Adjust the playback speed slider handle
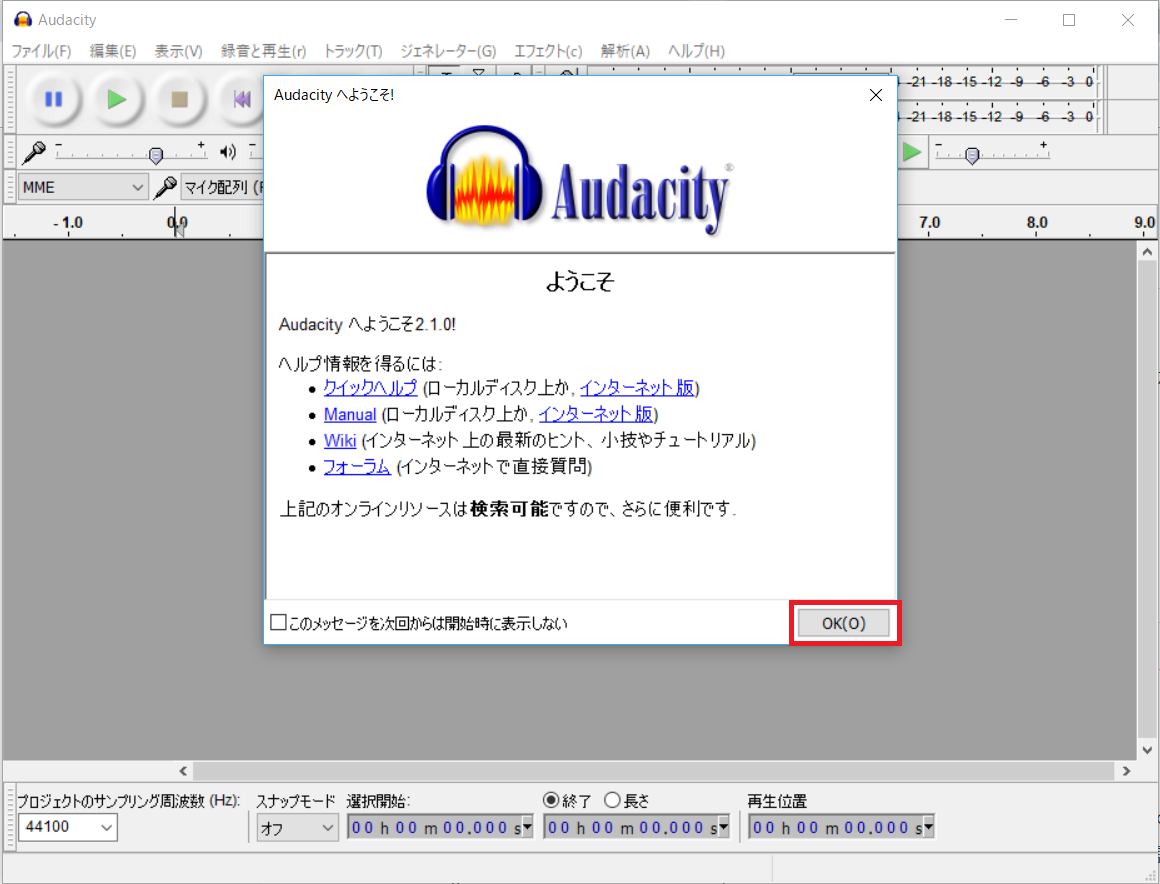The image size is (1160, 884). (972, 155)
